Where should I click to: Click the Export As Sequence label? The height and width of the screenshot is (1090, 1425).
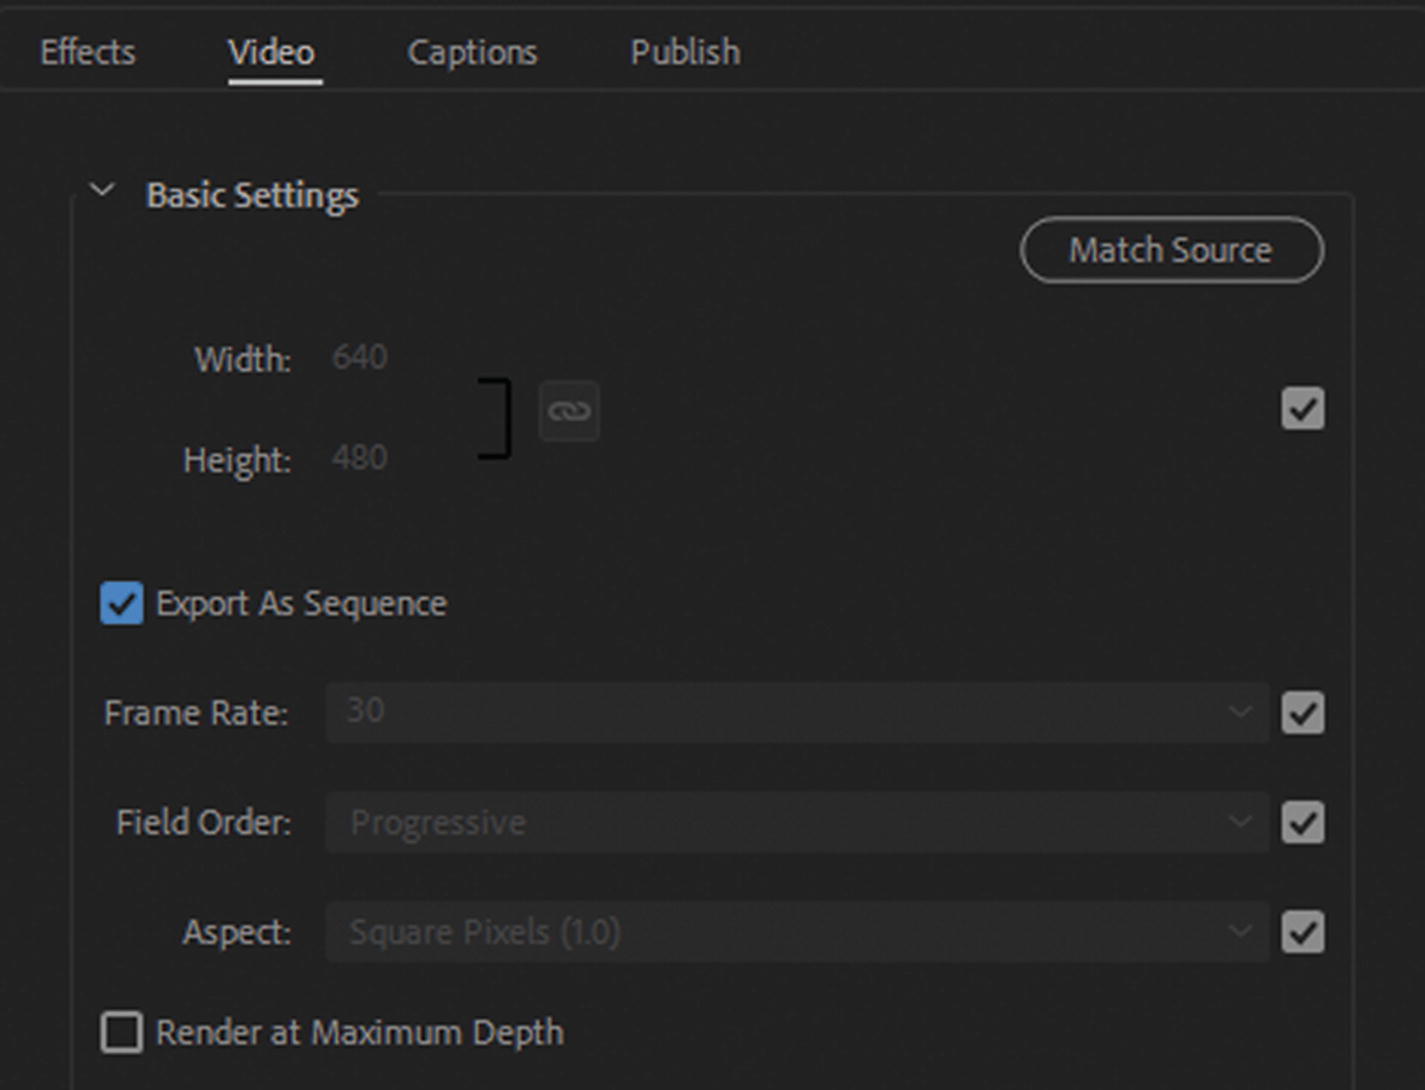(301, 604)
